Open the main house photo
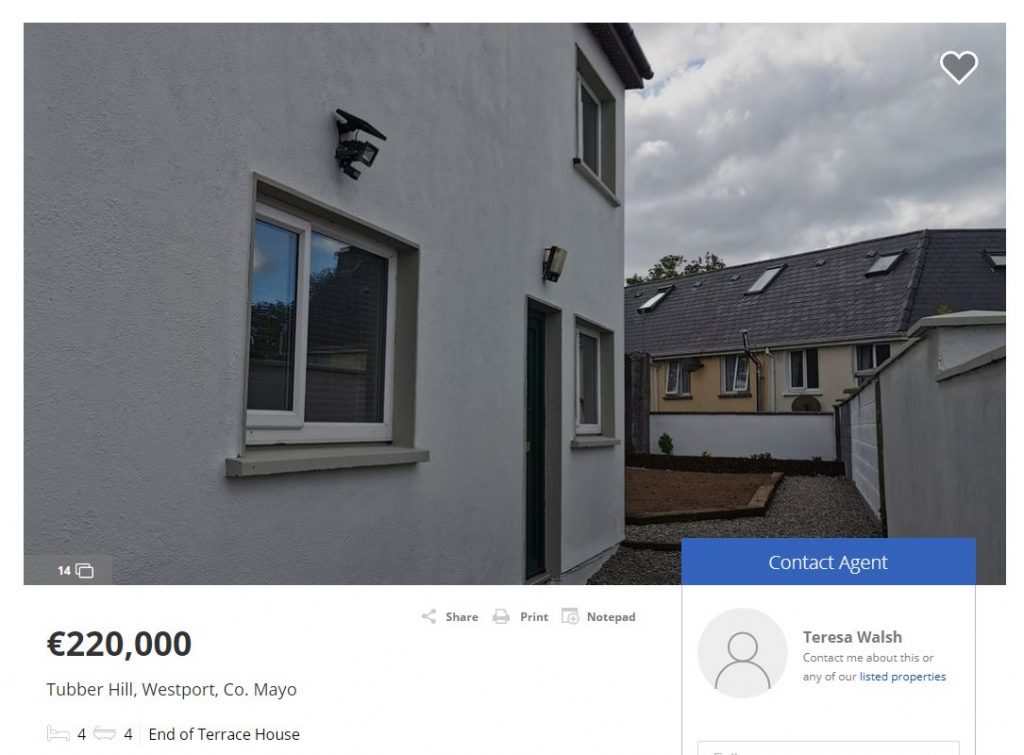This screenshot has width=1024, height=755. tap(515, 304)
